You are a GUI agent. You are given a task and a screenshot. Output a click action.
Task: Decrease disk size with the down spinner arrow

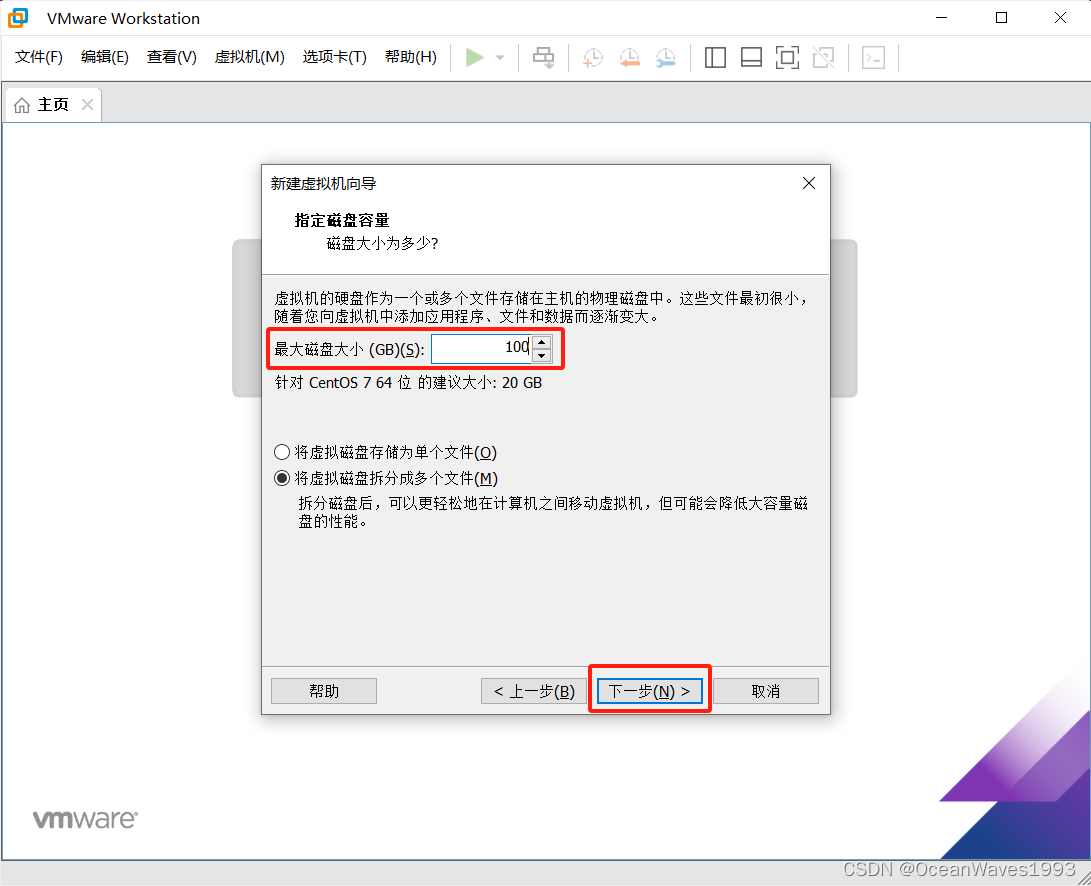click(x=542, y=356)
